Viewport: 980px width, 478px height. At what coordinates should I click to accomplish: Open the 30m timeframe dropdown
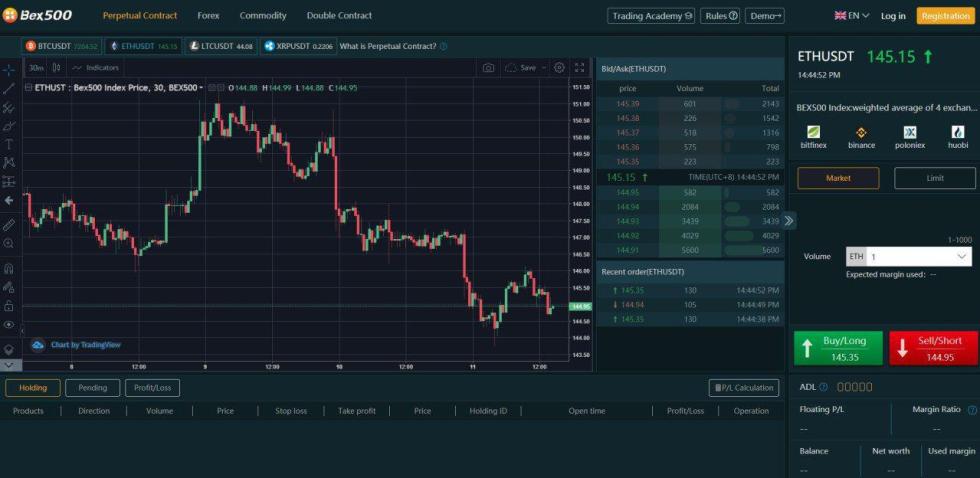(37, 68)
